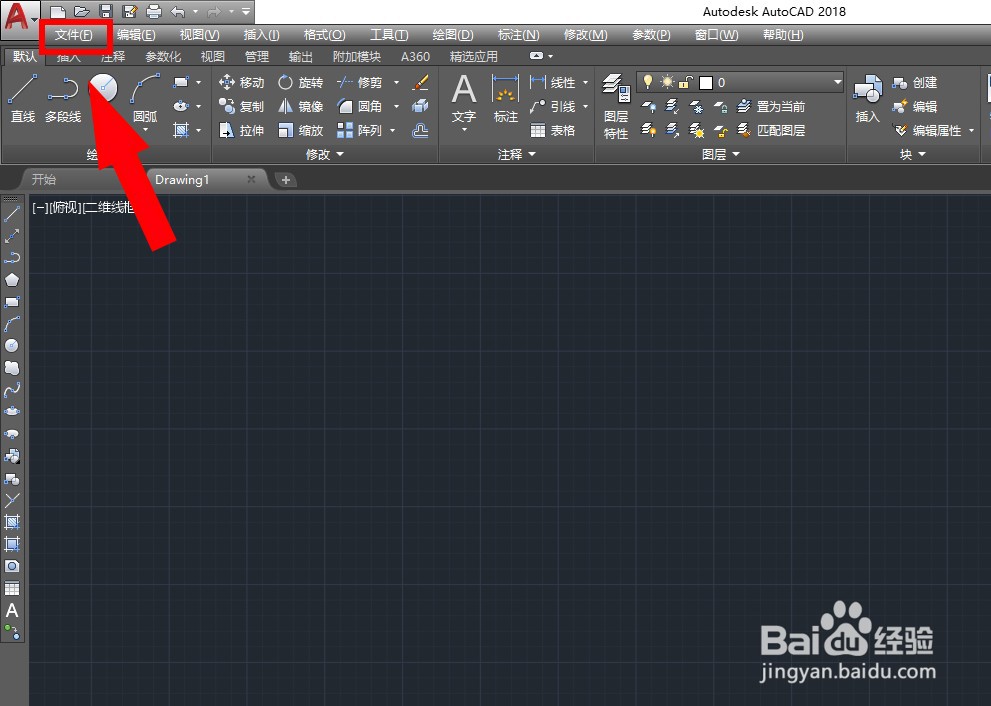Open the 文件(F) menu
Image resolution: width=991 pixels, height=706 pixels.
[x=73, y=35]
